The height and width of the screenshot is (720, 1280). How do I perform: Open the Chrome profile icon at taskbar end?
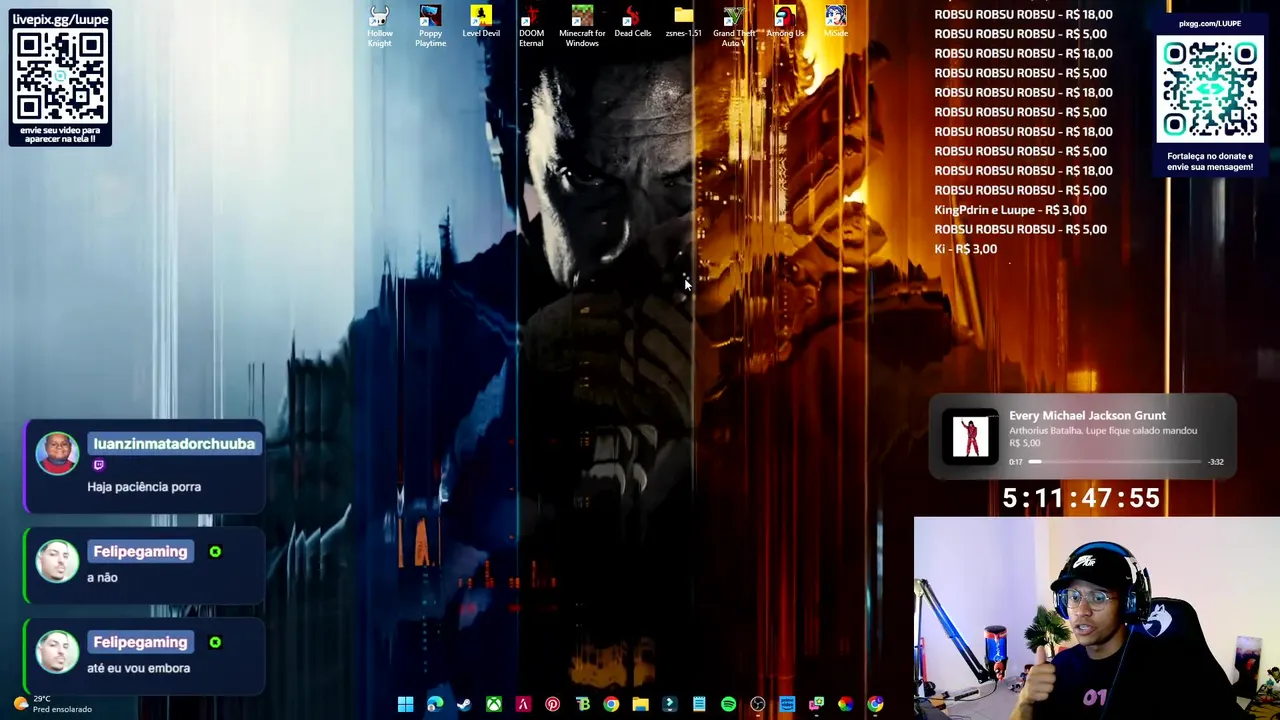click(x=875, y=704)
